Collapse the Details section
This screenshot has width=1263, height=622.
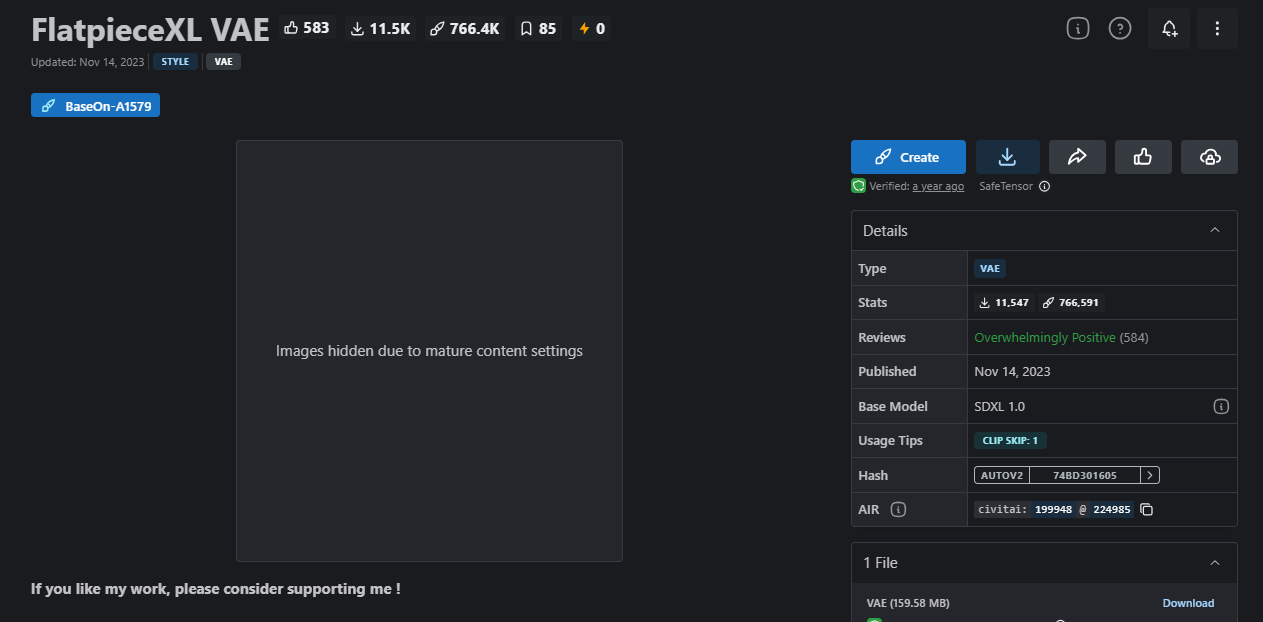(1215, 231)
